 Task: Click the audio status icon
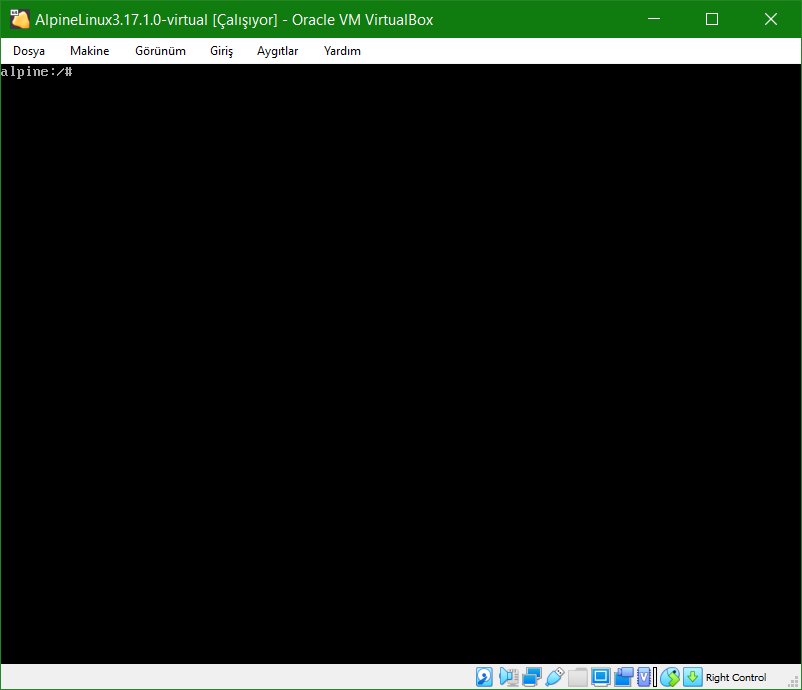pos(508,677)
